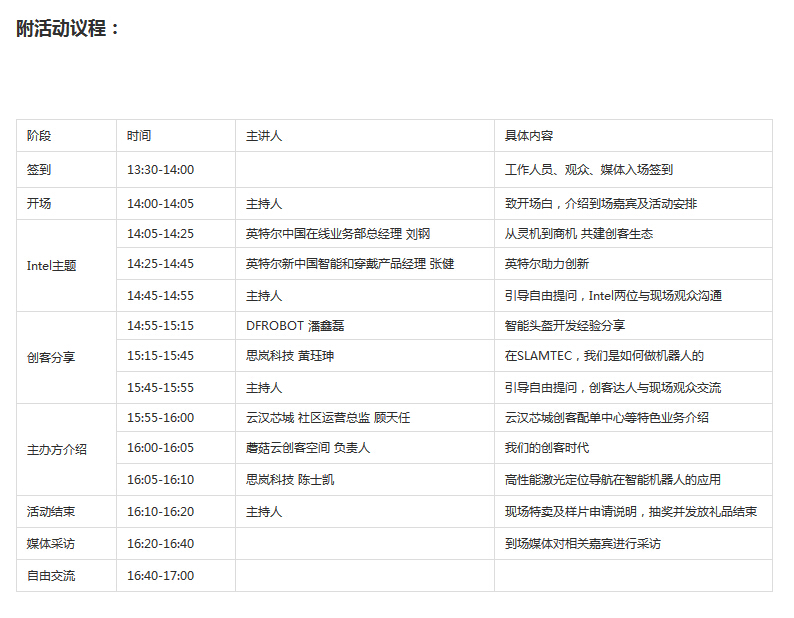Screen dimensions: 794x618
Task: Click 蘑菇云创客空间 负责人 speaker cell
Action: [308, 448]
